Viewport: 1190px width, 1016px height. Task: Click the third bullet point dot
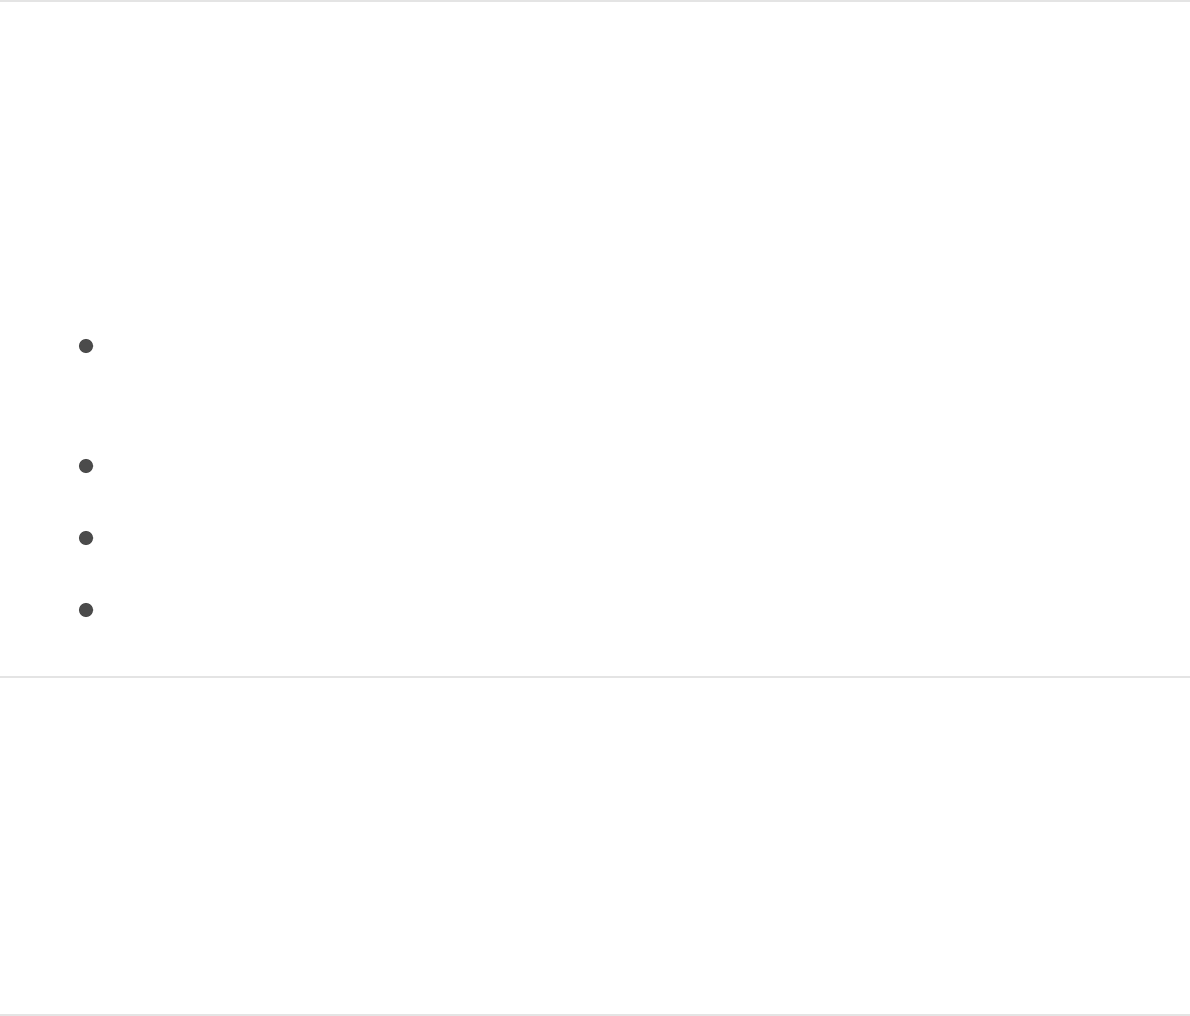click(x=86, y=538)
